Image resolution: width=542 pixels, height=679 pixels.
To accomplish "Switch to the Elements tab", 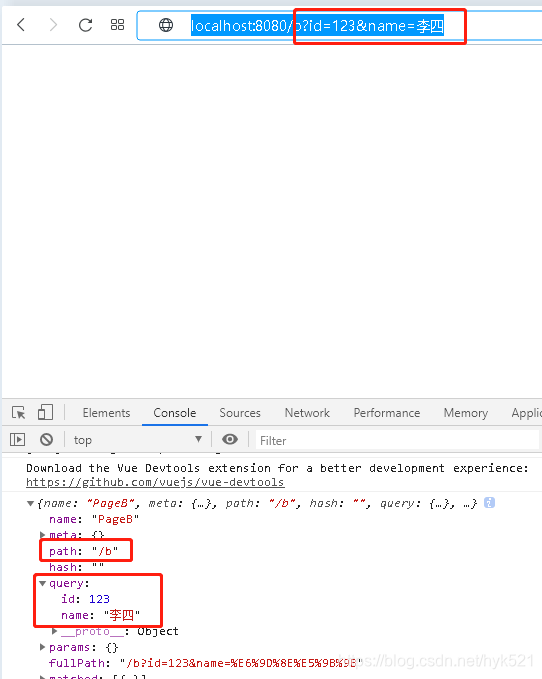I will click(106, 413).
